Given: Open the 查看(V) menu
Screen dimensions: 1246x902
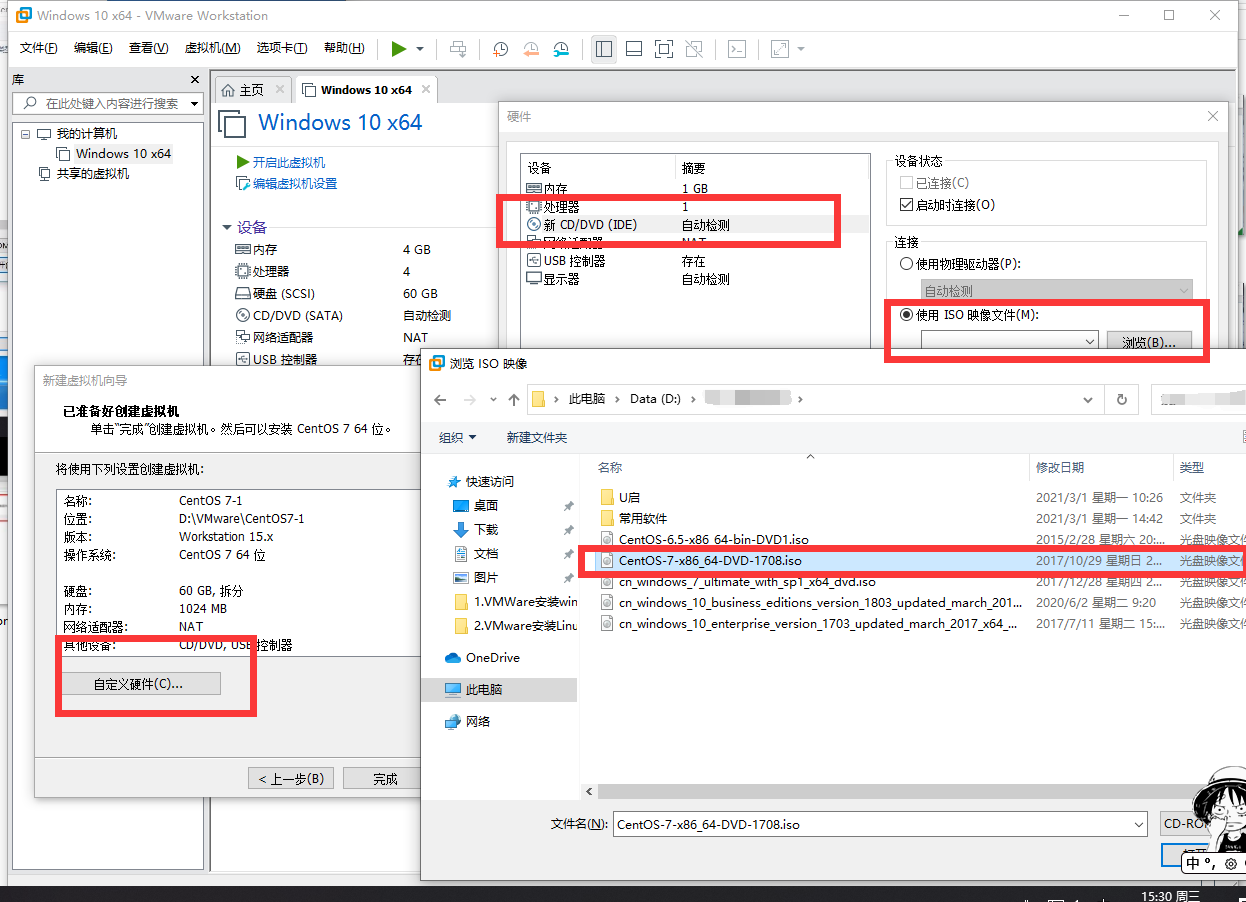Looking at the screenshot, I should point(148,48).
